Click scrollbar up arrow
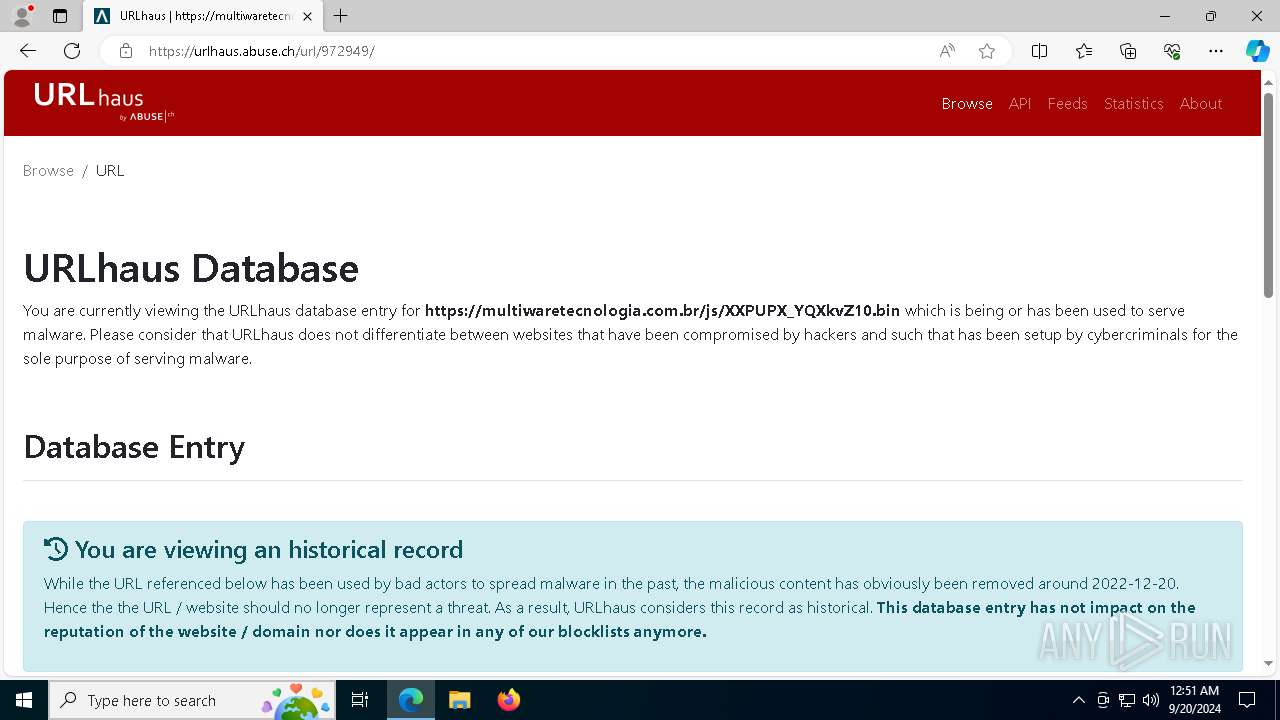Screen dimensions: 1280x720 click(1269, 82)
